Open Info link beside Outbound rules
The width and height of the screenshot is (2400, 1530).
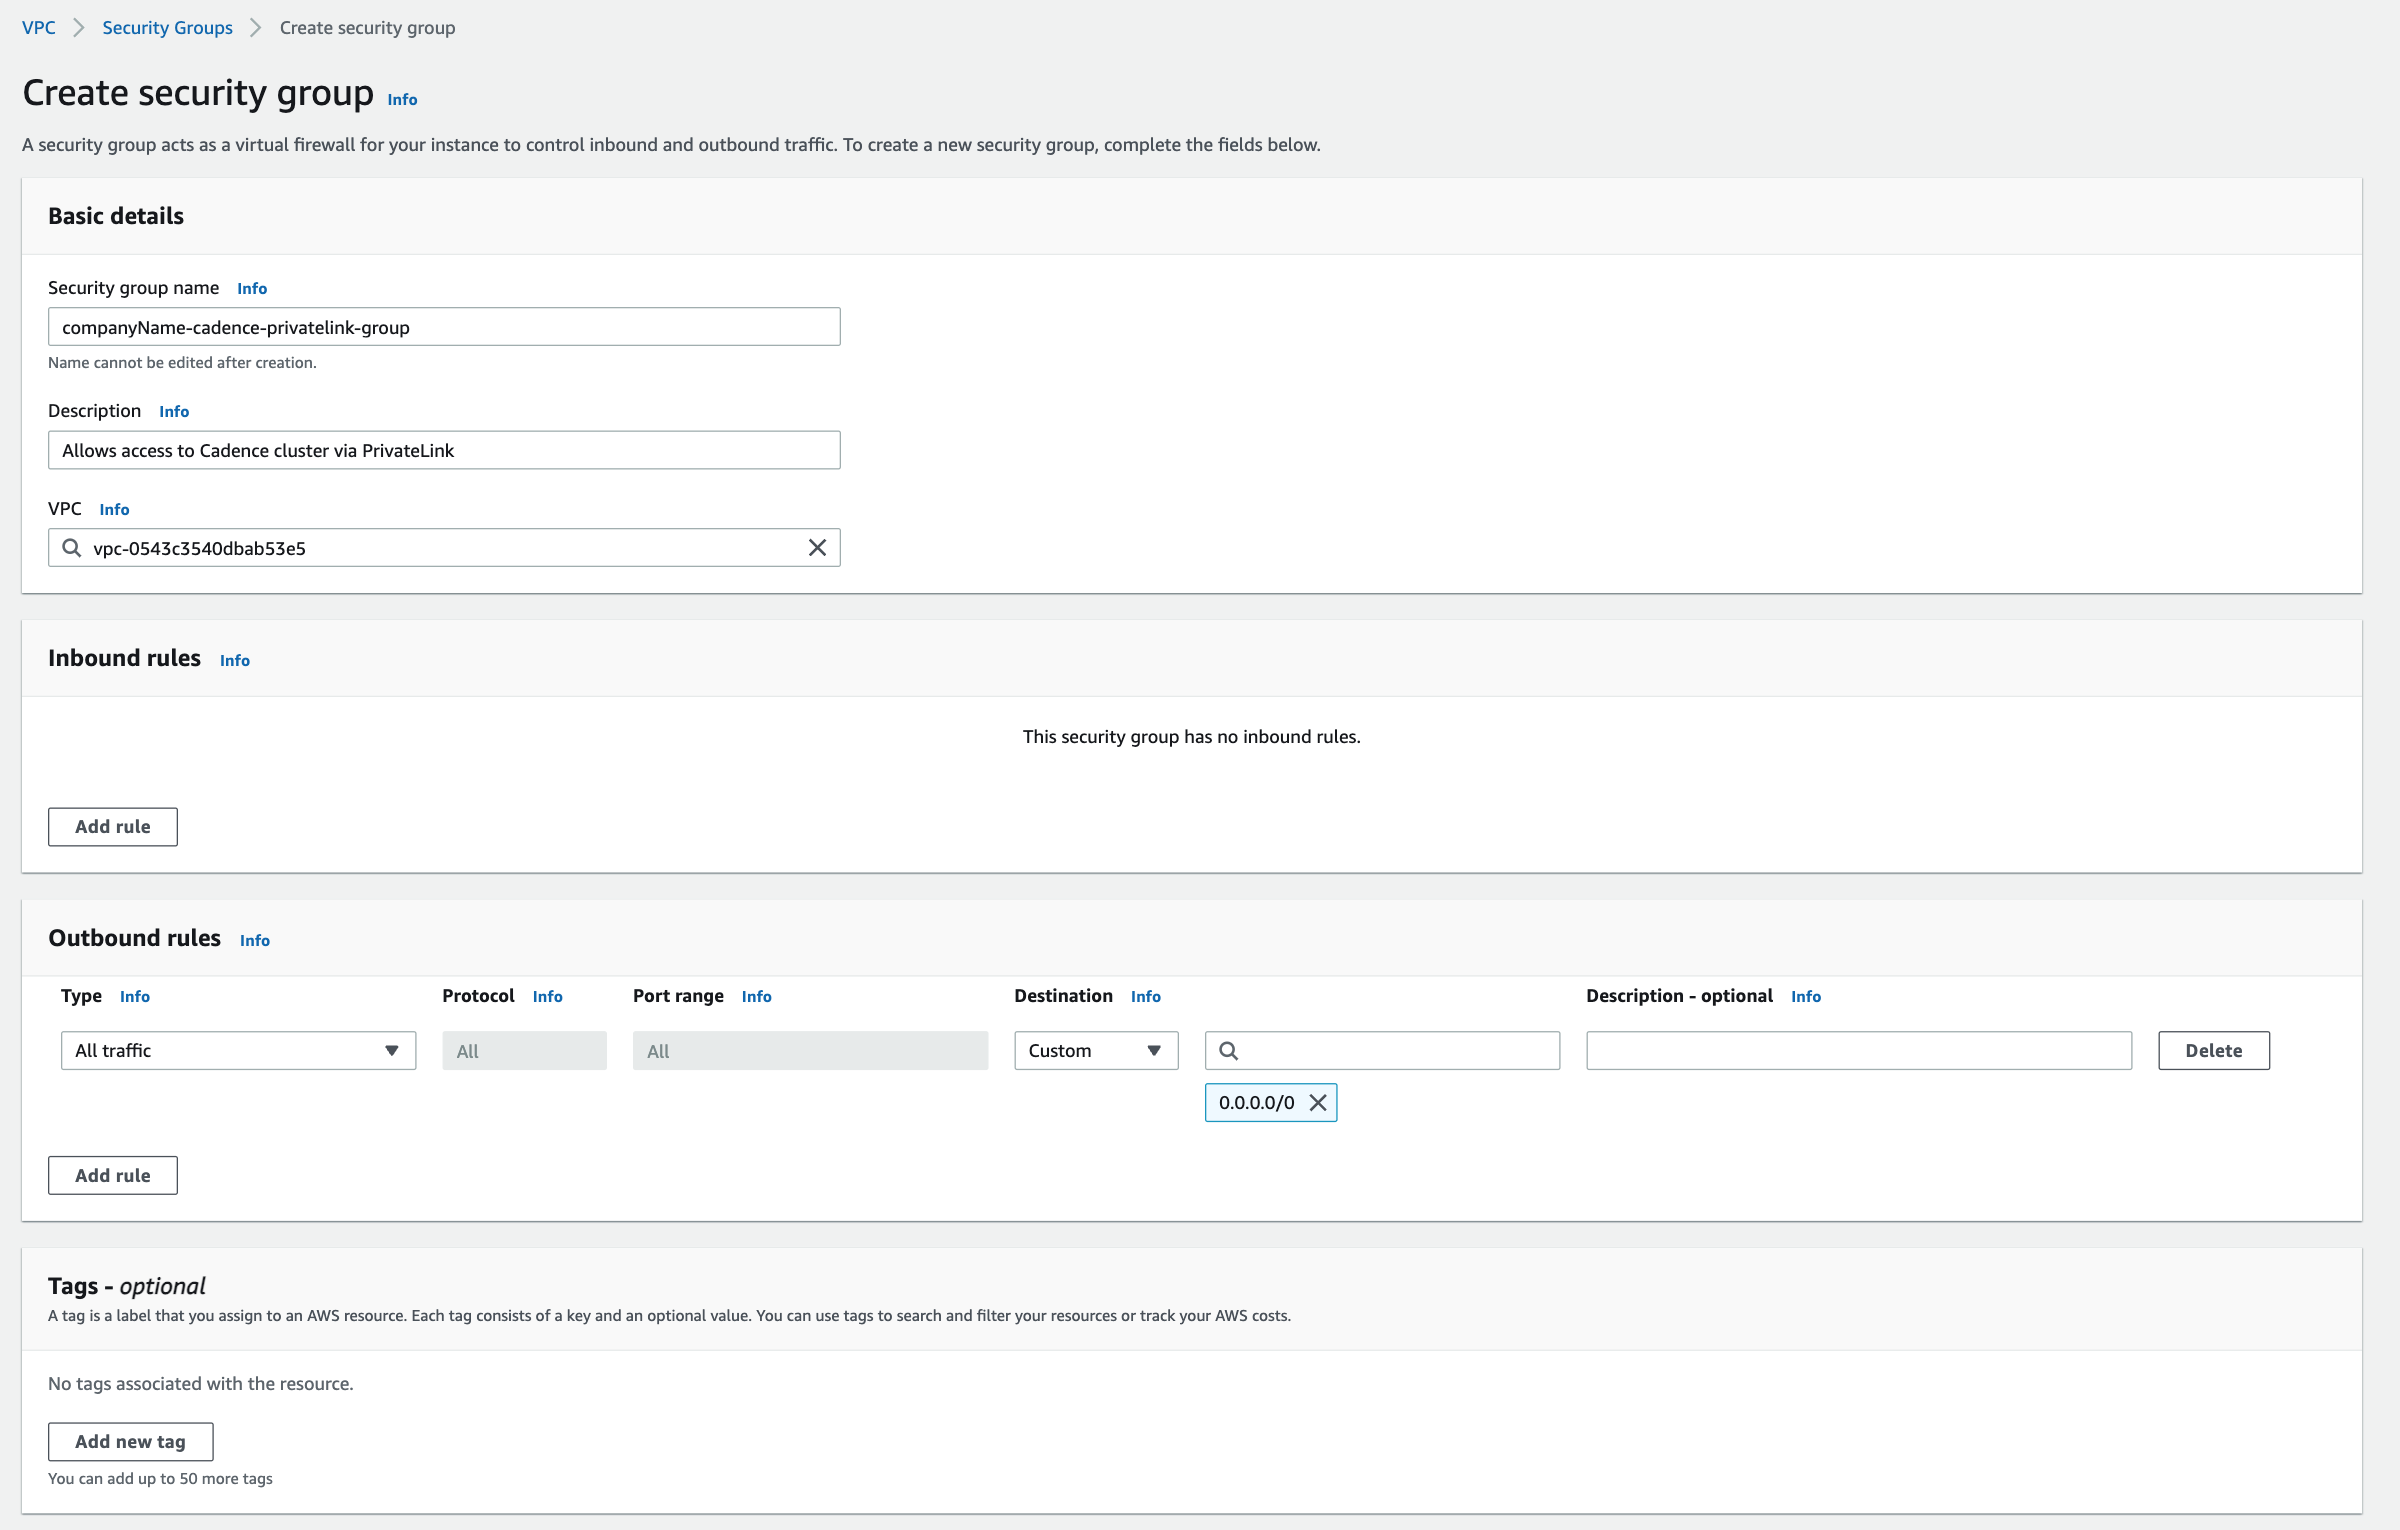pos(254,940)
